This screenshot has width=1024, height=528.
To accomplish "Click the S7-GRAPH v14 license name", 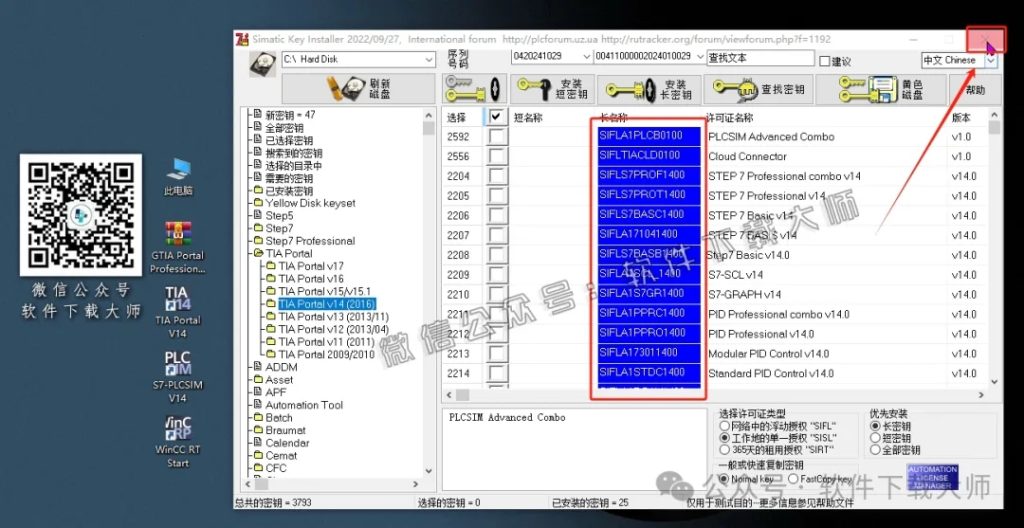I will (744, 294).
